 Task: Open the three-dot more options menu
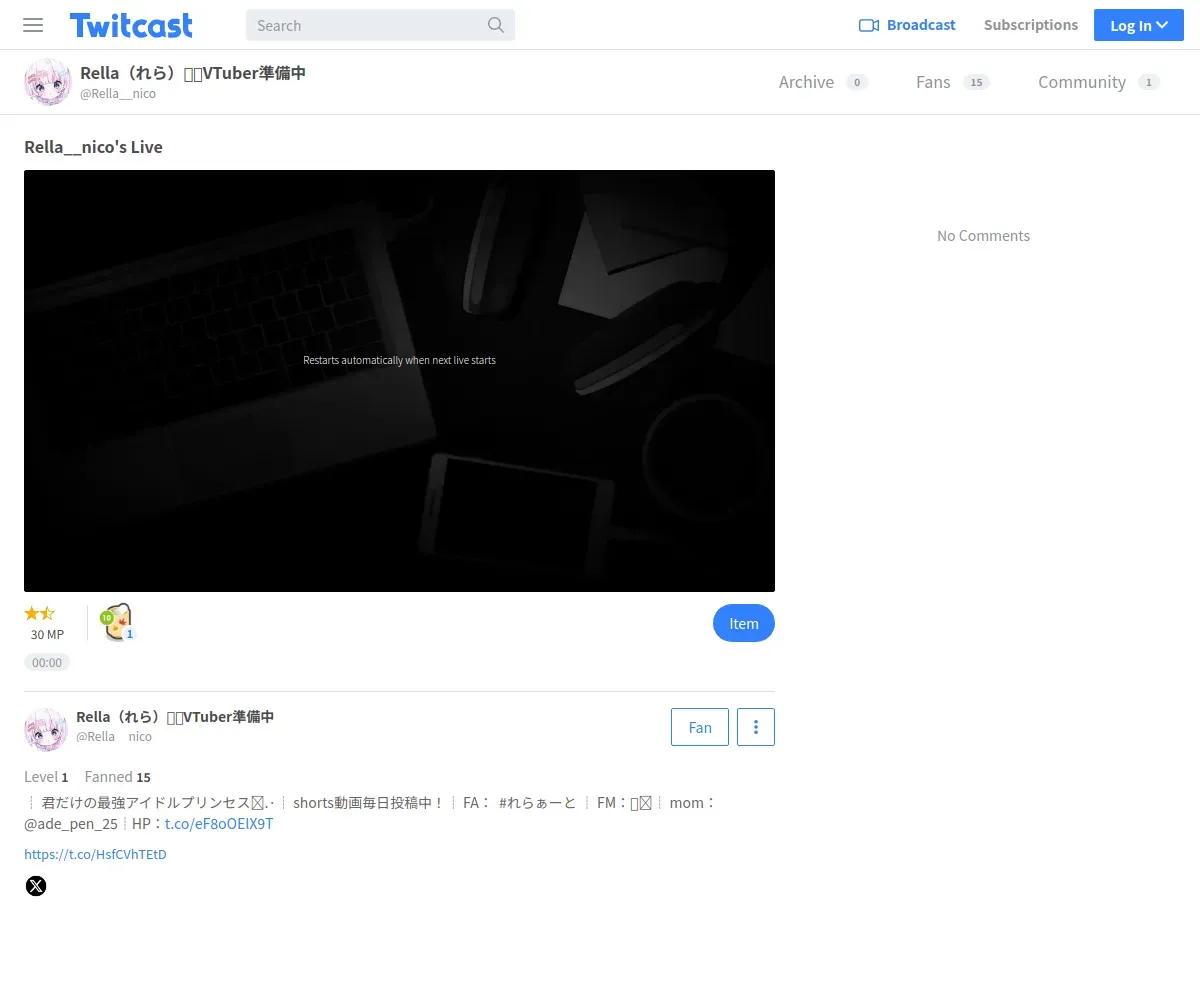click(756, 727)
